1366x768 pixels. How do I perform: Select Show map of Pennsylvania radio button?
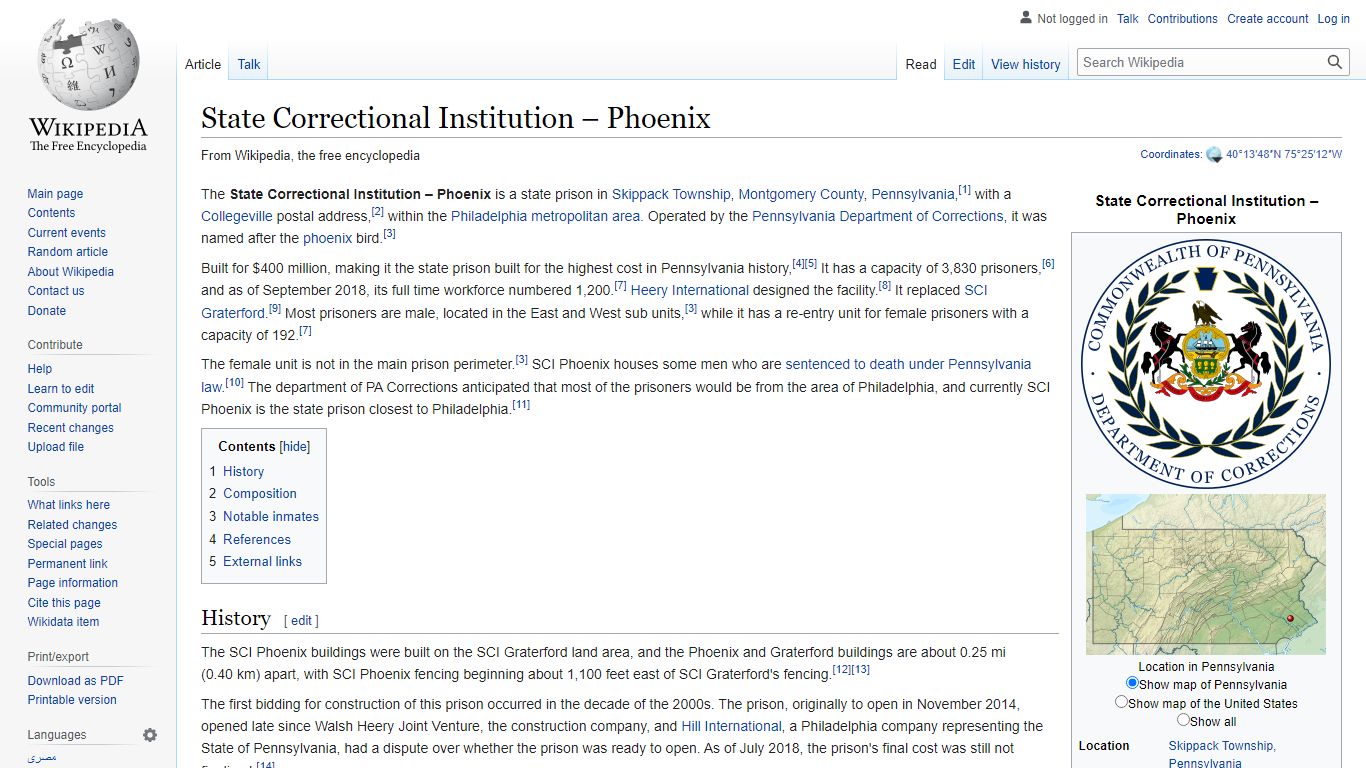tap(1132, 683)
